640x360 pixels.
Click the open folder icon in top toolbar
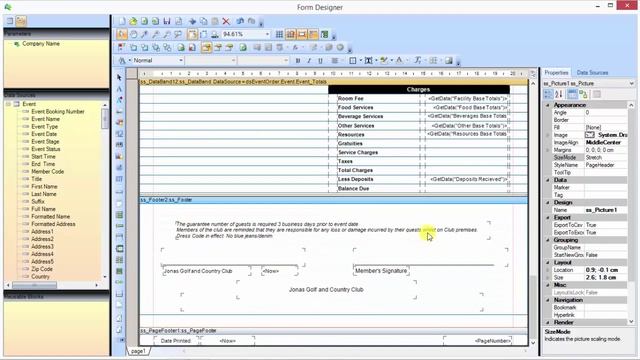pos(133,21)
